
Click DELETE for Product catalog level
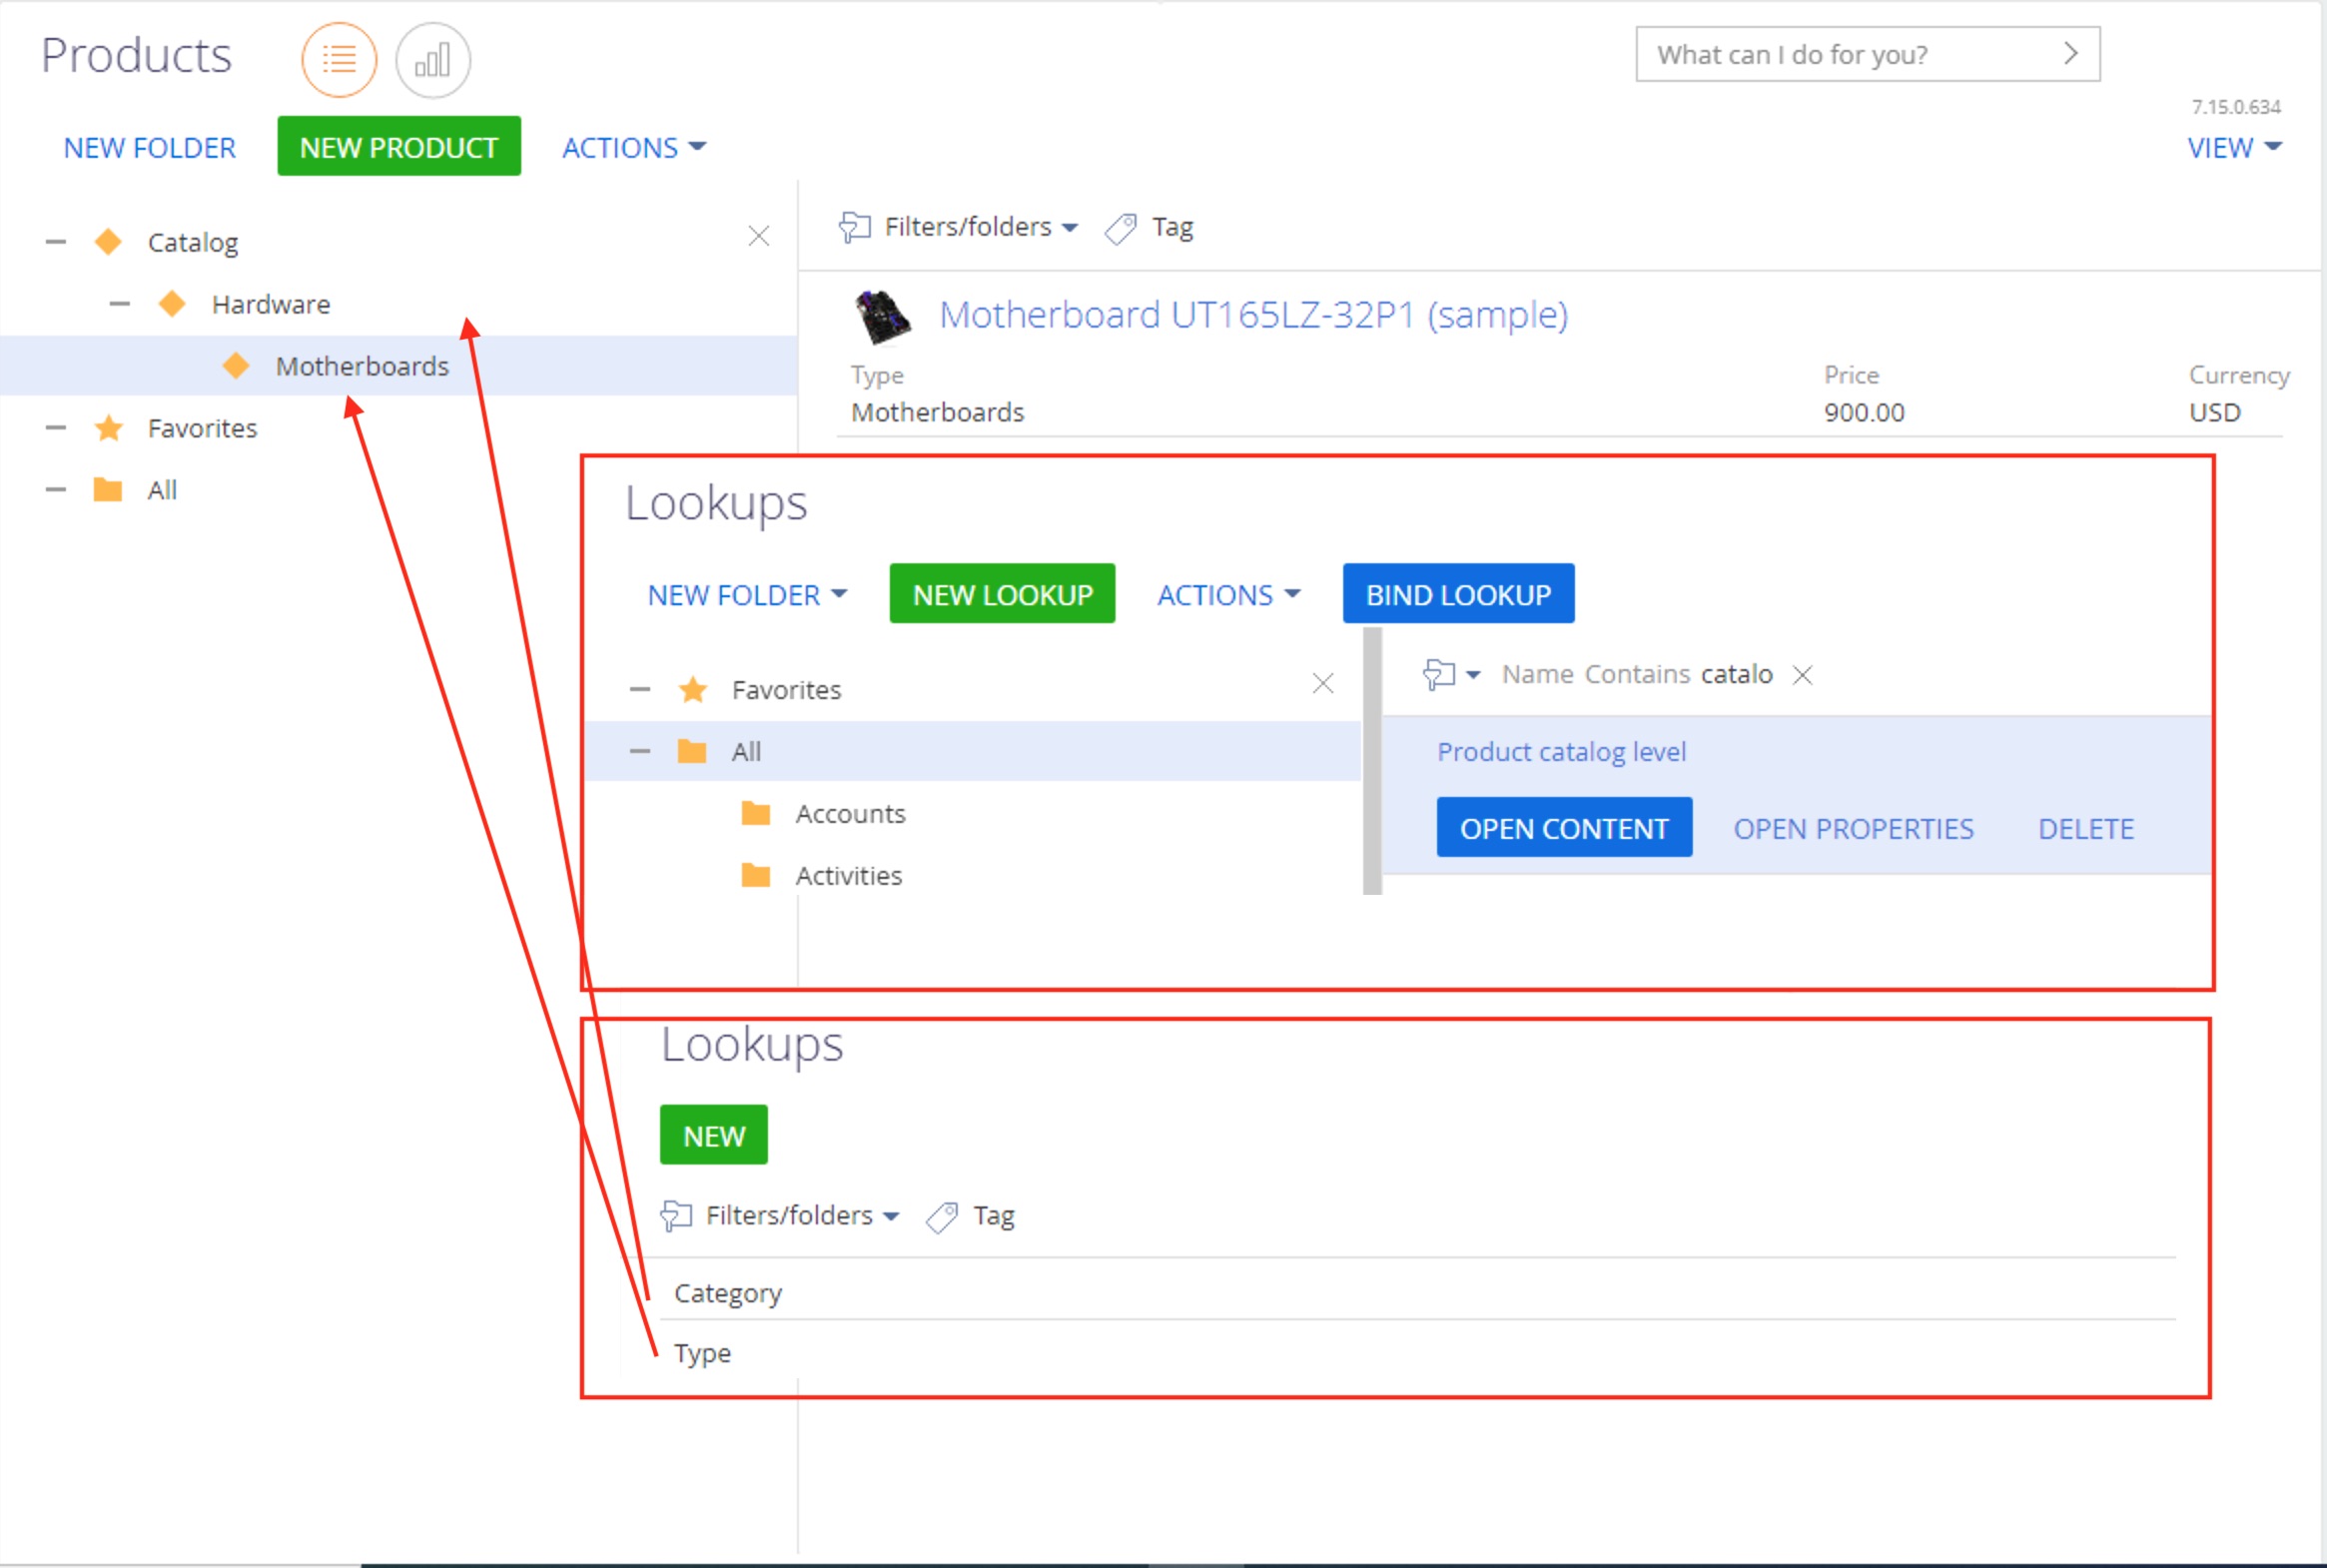(2086, 829)
